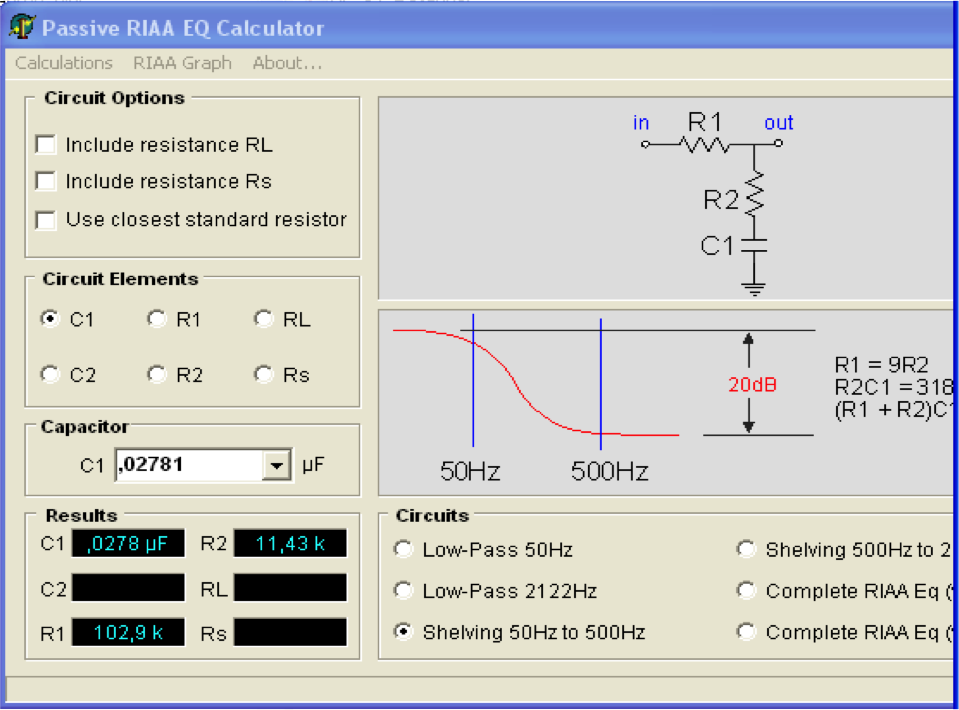Click the R2 resistor in circuit diagram

pos(755,194)
